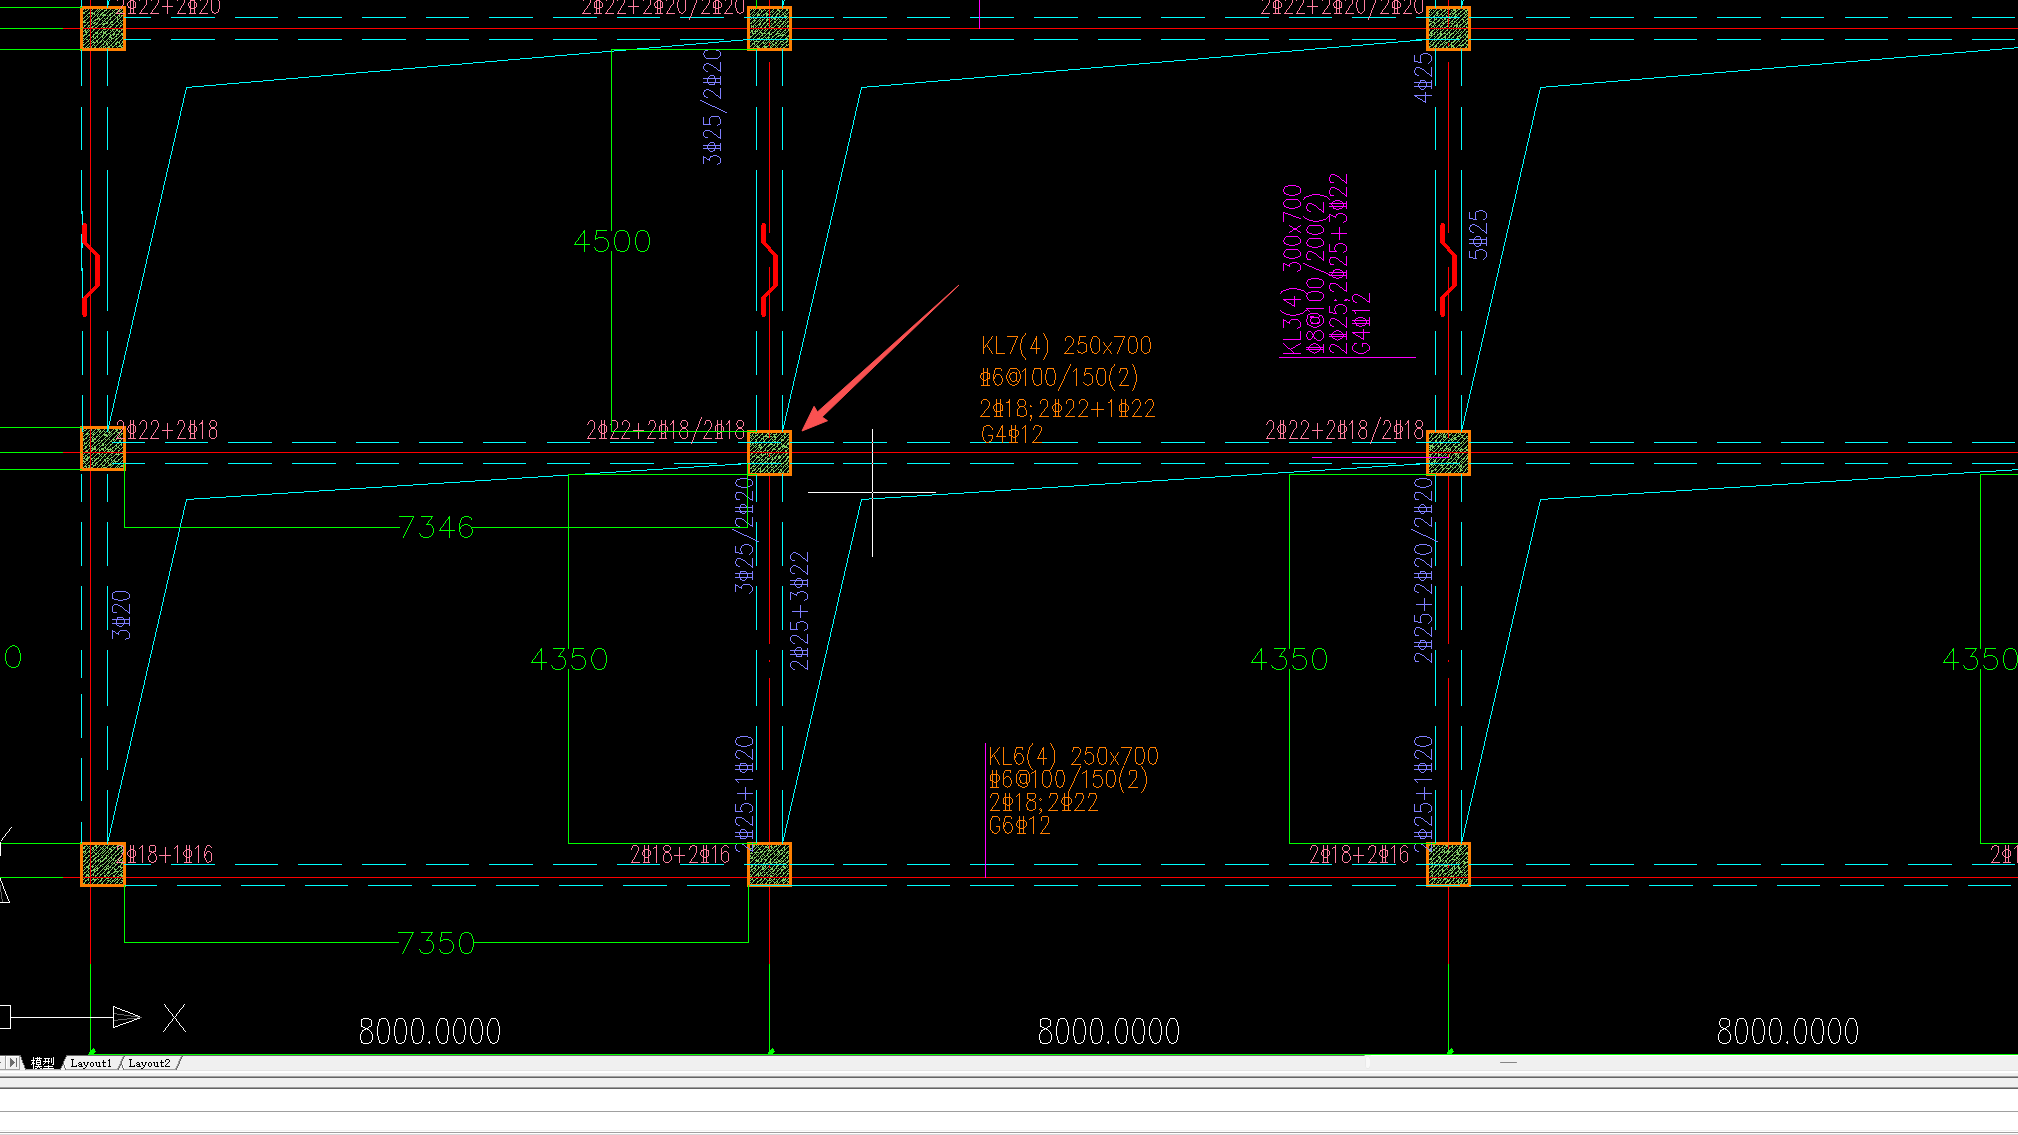This screenshot has width=2018, height=1135.
Task: Select the column above the 4⌀25 text
Action: [1448, 28]
